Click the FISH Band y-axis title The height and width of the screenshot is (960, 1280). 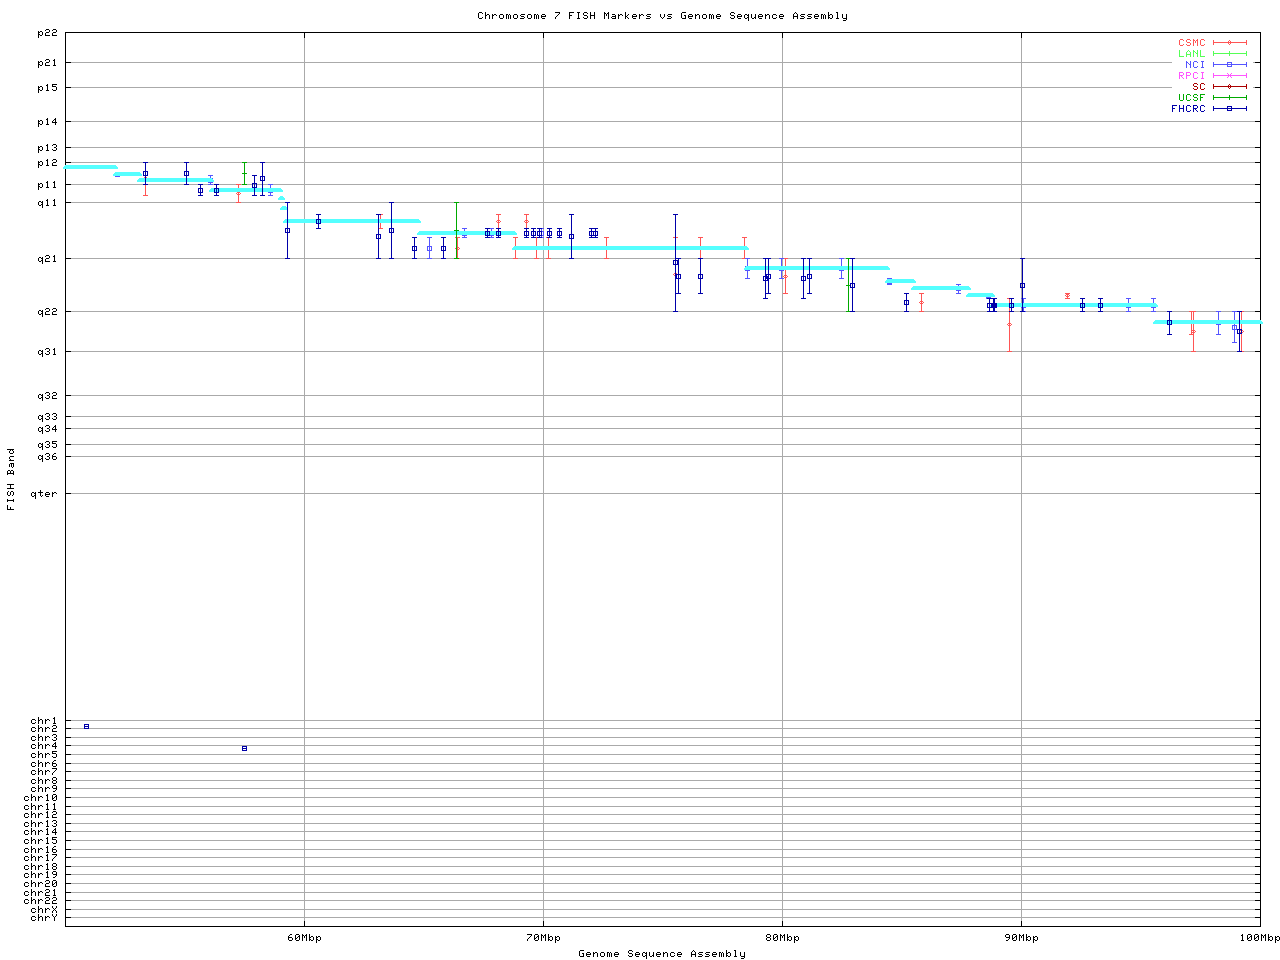point(11,479)
